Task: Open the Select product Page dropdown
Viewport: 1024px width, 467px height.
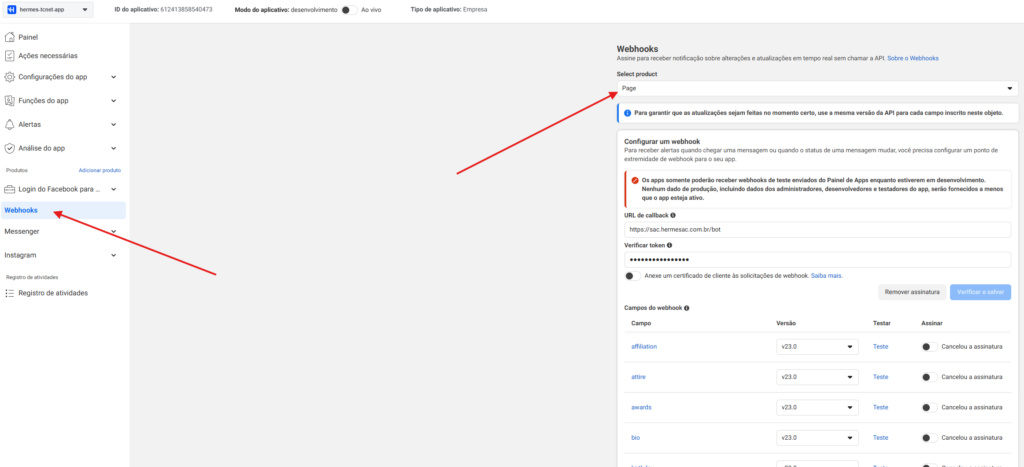Action: point(817,88)
